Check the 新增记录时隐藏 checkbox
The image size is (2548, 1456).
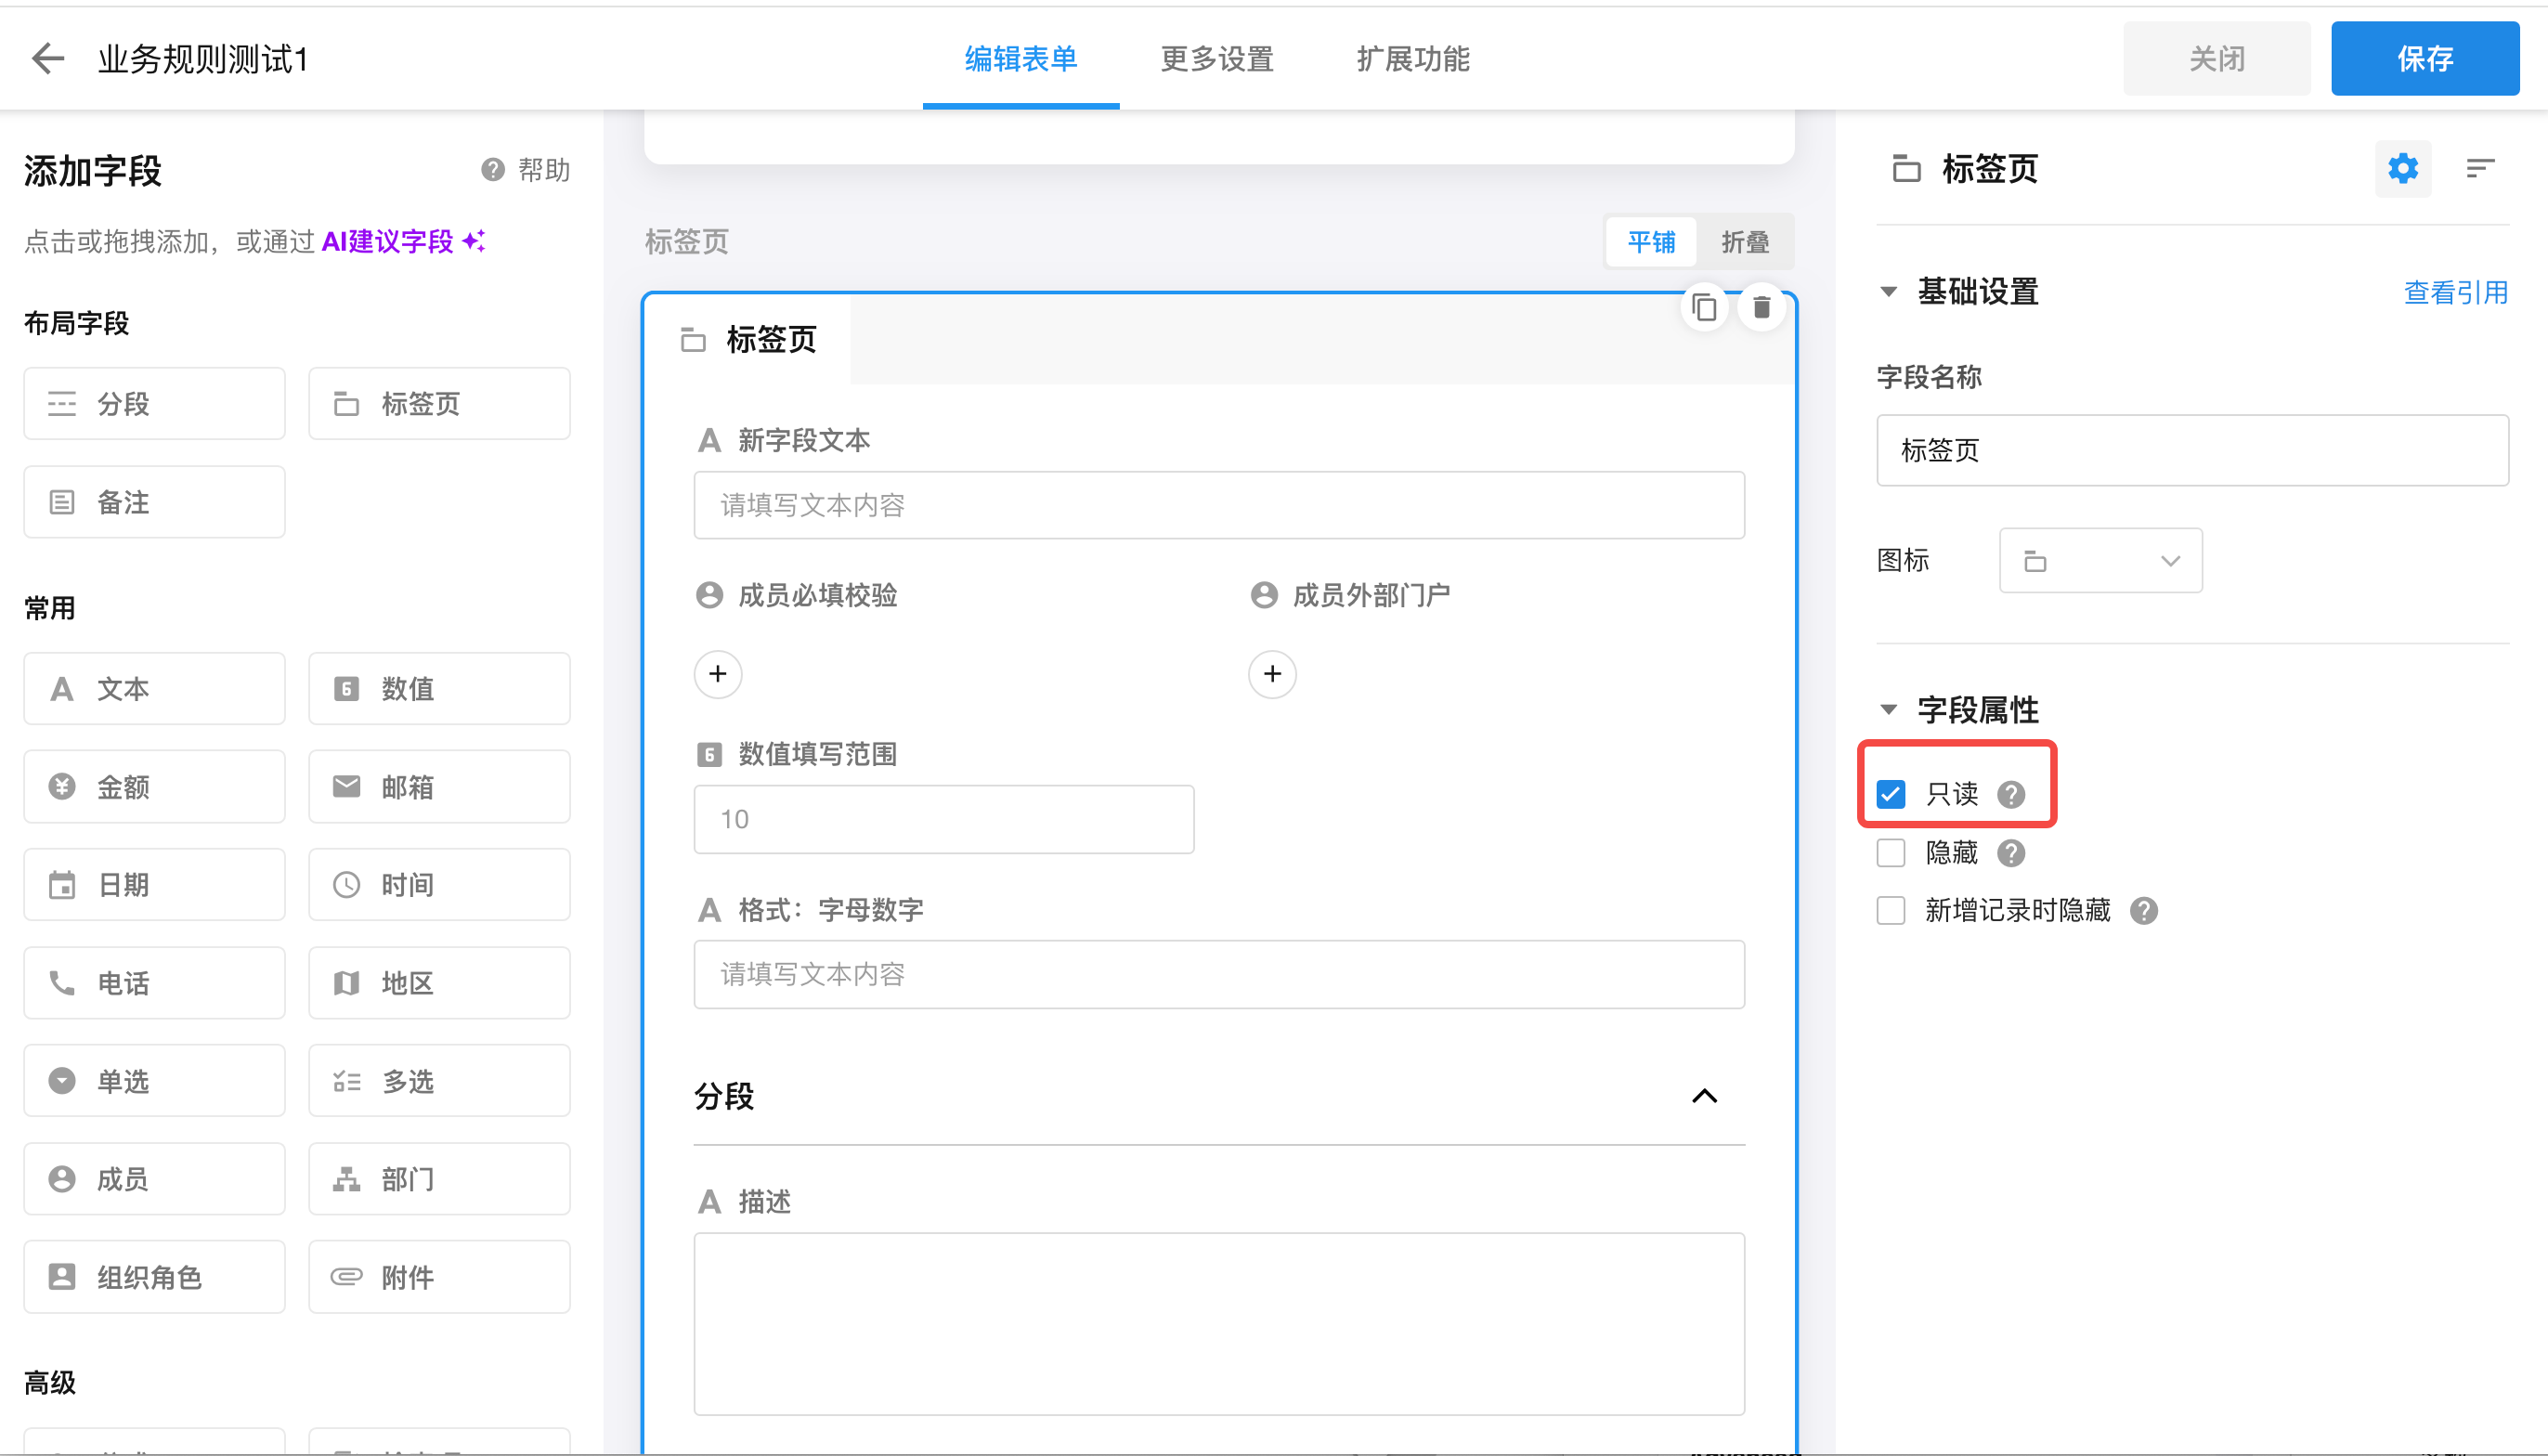click(x=1890, y=911)
